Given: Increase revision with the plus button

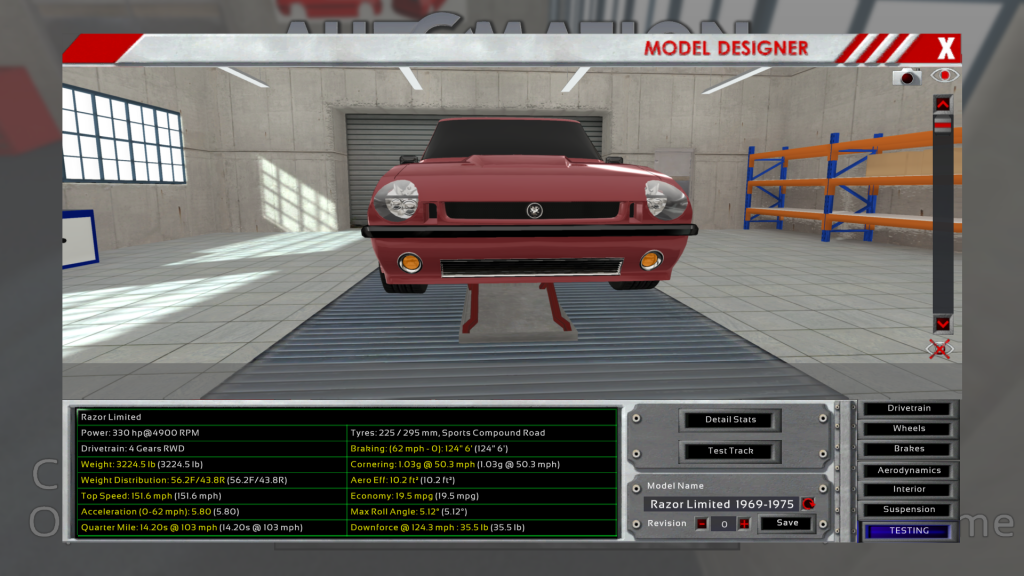Looking at the screenshot, I should click(x=743, y=523).
